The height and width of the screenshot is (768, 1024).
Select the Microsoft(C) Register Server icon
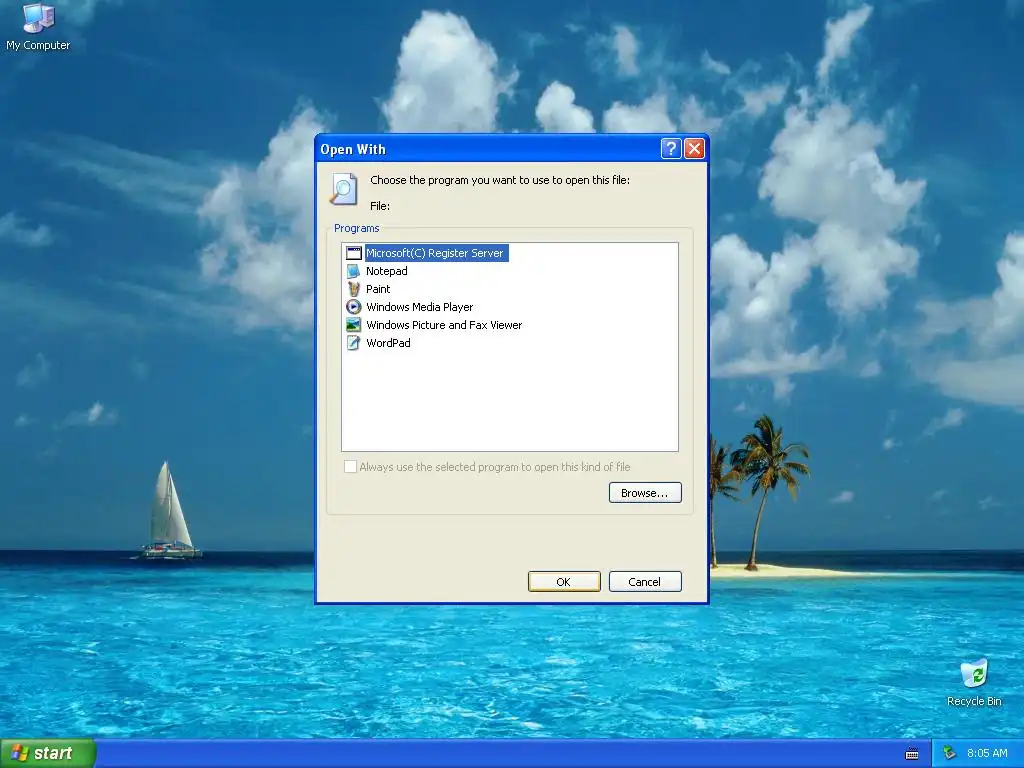[x=353, y=253]
